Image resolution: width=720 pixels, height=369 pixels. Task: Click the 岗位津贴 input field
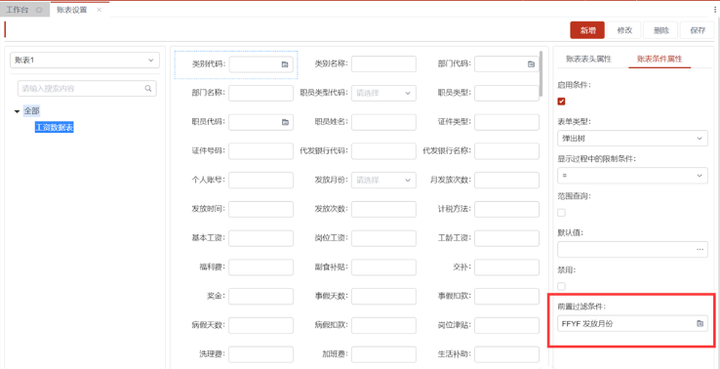507,325
